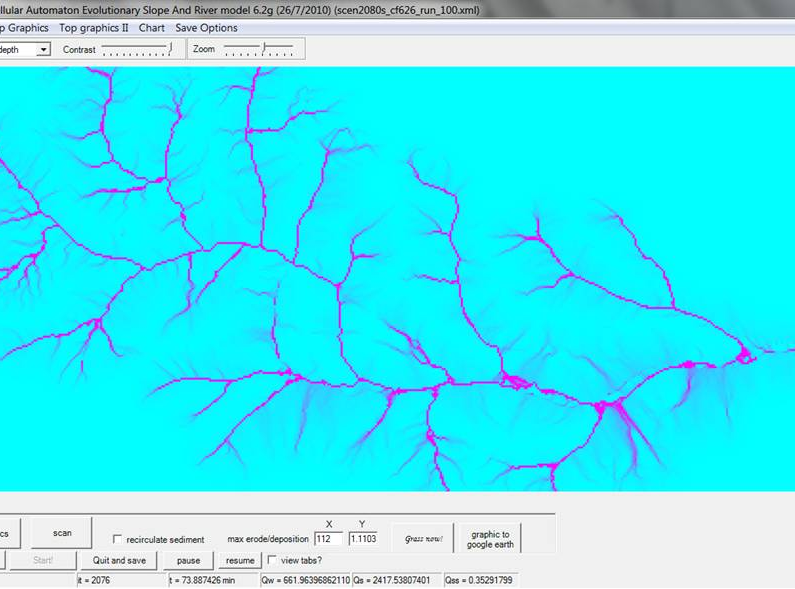The height and width of the screenshot is (589, 795).
Task: Click graphic to google earth button
Action: [490, 539]
